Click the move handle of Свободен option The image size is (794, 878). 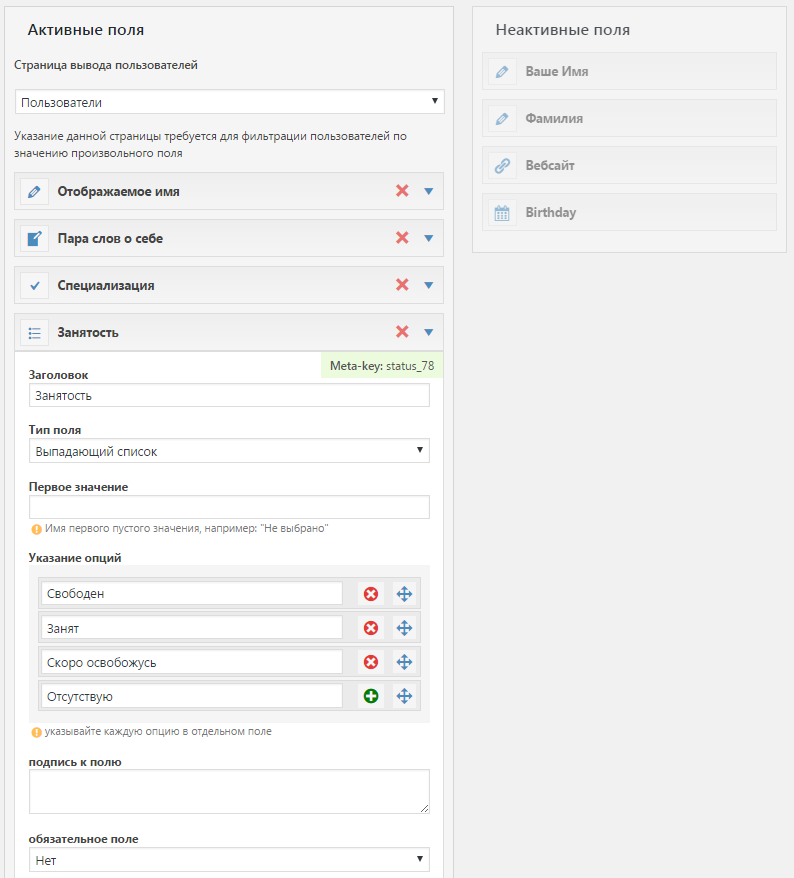(x=404, y=594)
